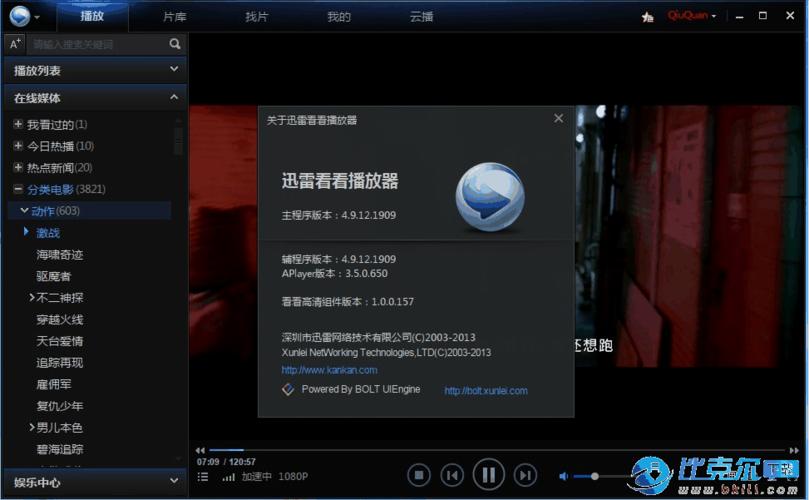Switch to the 播放 tab
Screen dimensions: 809x500
pyautogui.click(x=92, y=17)
